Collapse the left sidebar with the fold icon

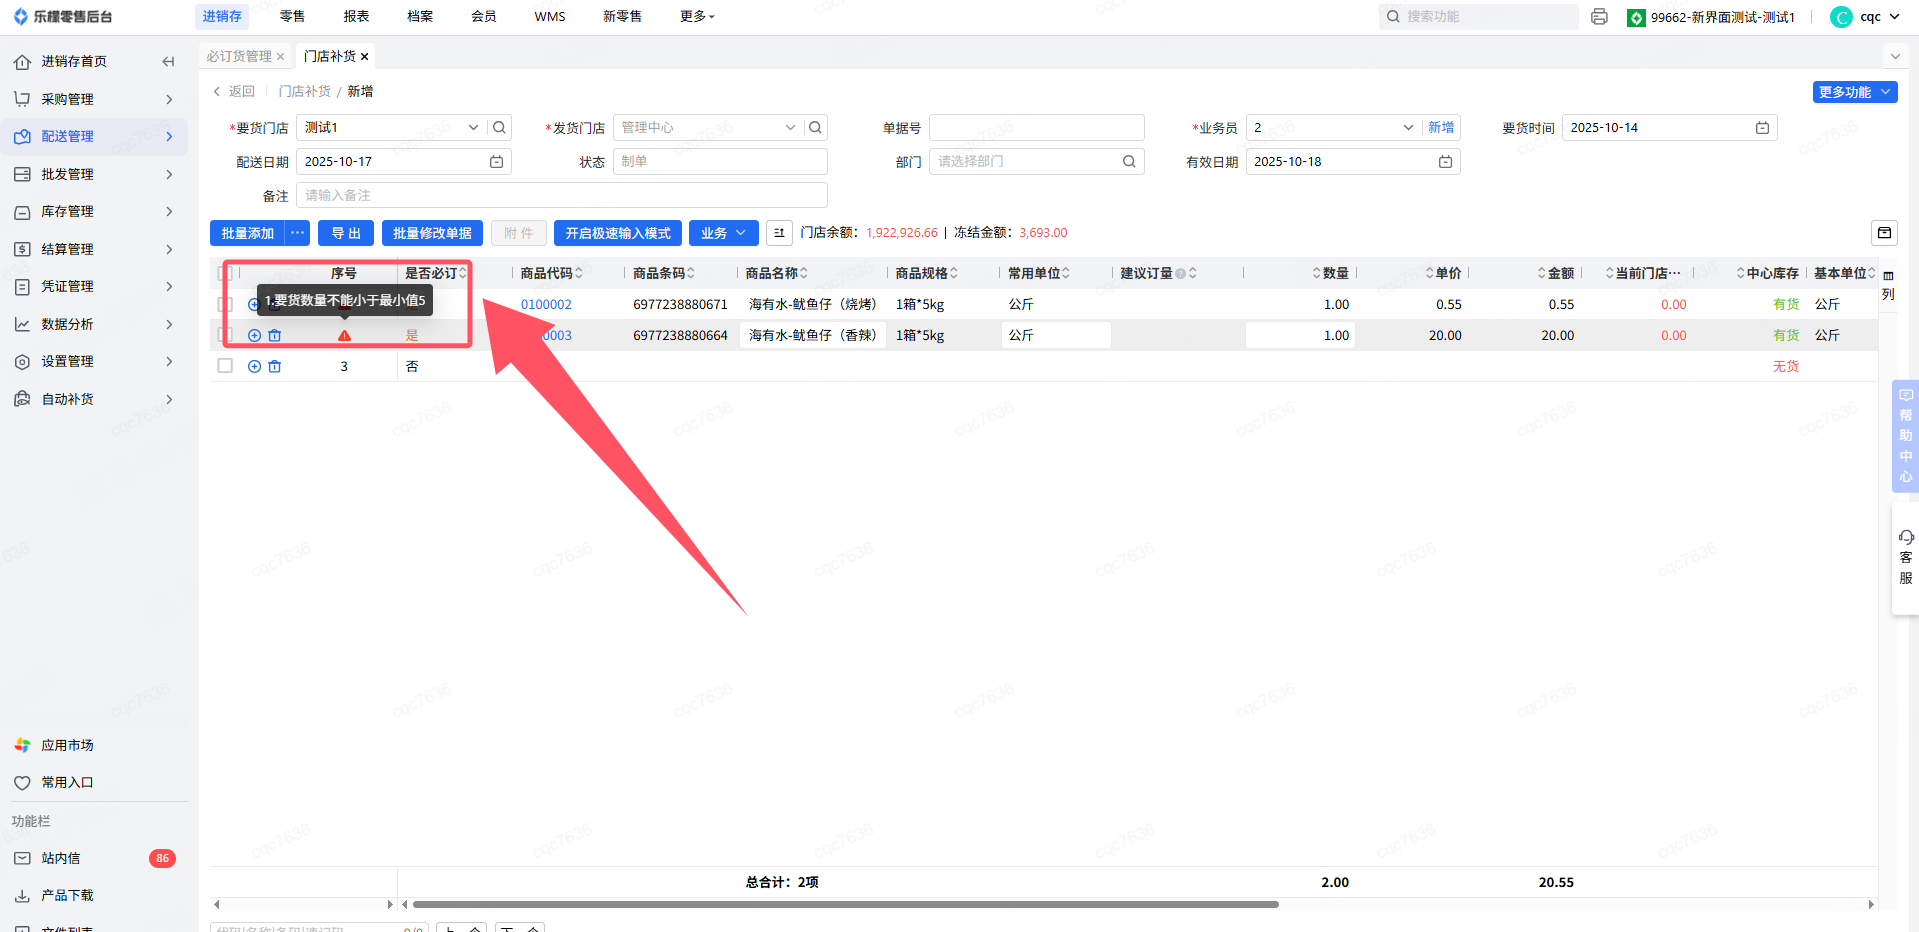168,62
